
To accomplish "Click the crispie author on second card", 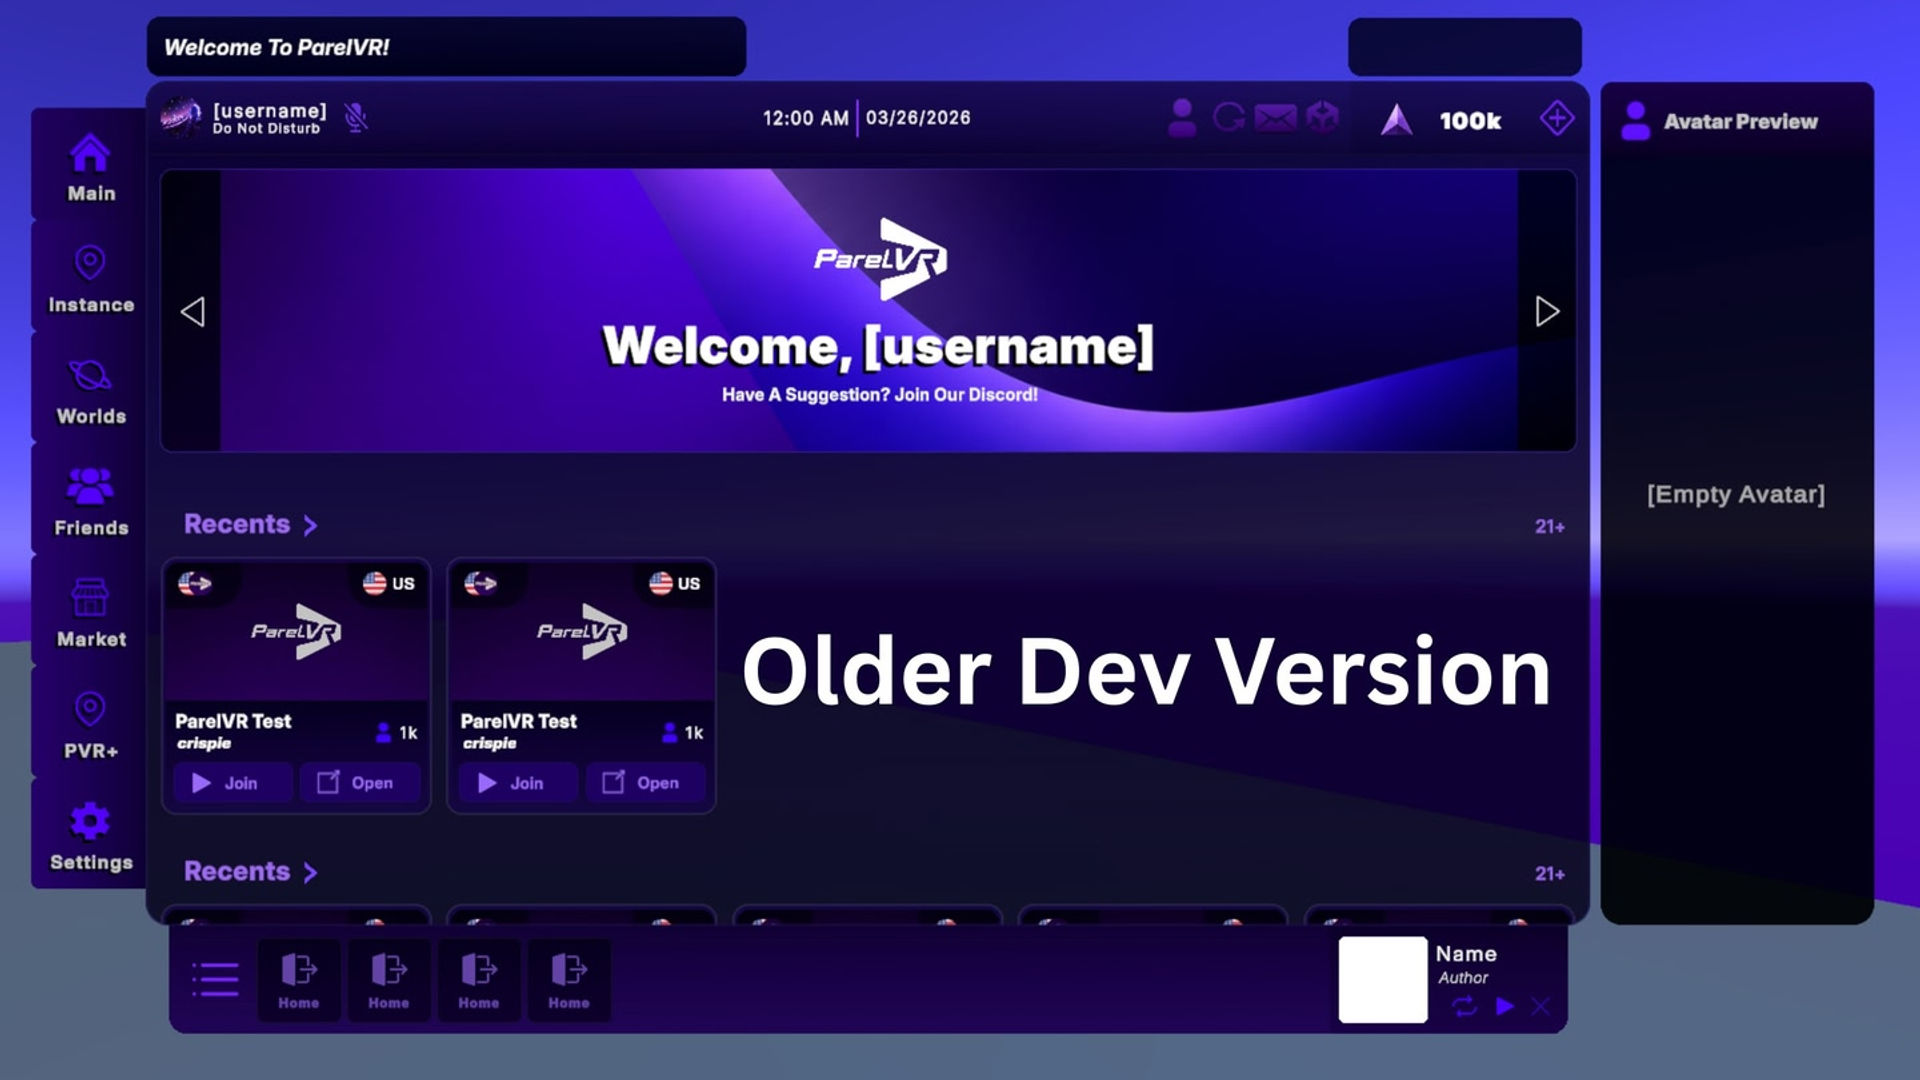I will (x=489, y=743).
